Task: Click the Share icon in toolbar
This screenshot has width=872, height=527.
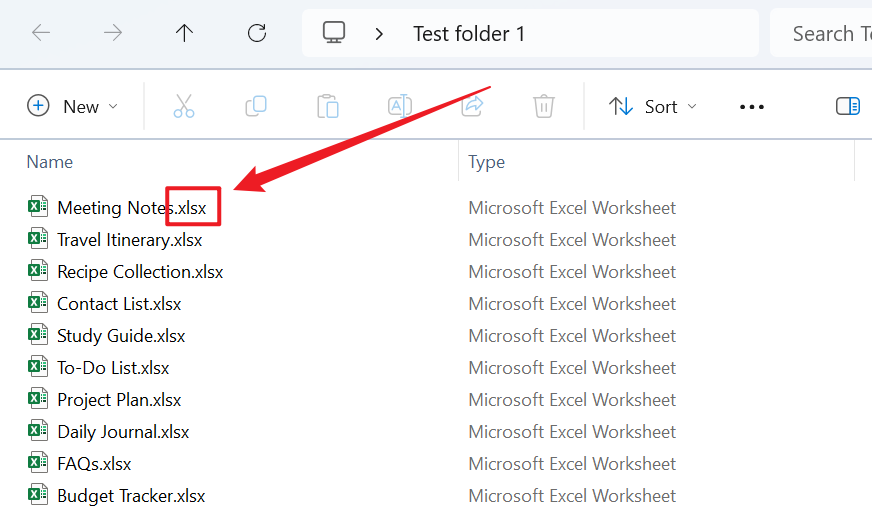Action: click(x=472, y=106)
